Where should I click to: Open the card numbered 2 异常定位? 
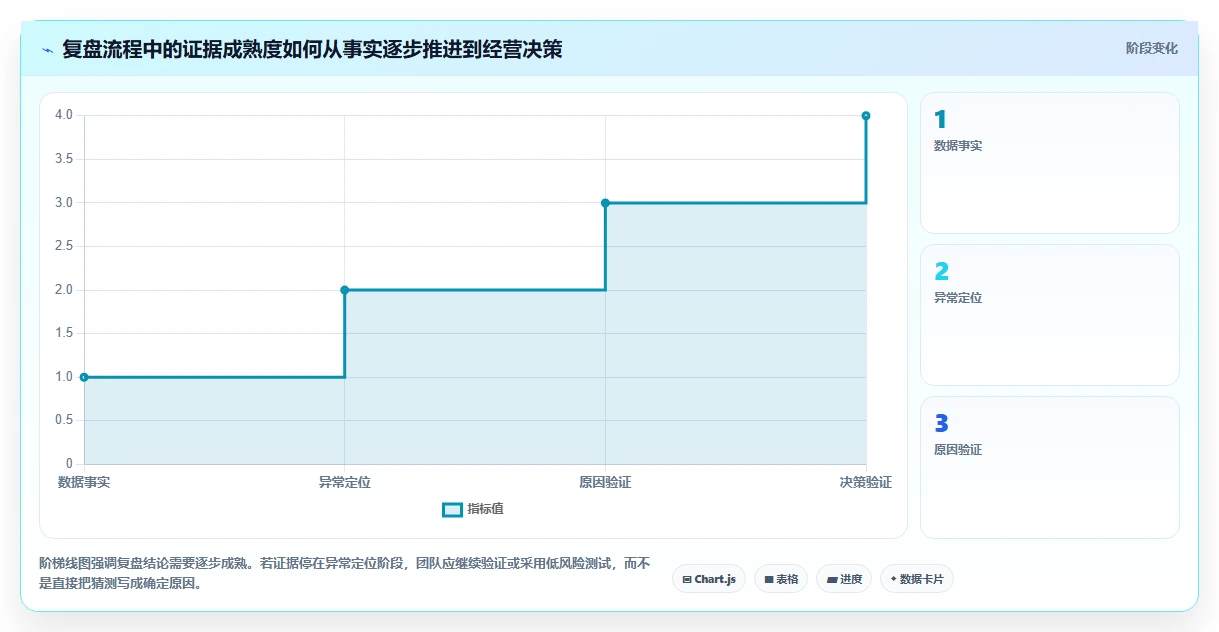pos(1050,315)
